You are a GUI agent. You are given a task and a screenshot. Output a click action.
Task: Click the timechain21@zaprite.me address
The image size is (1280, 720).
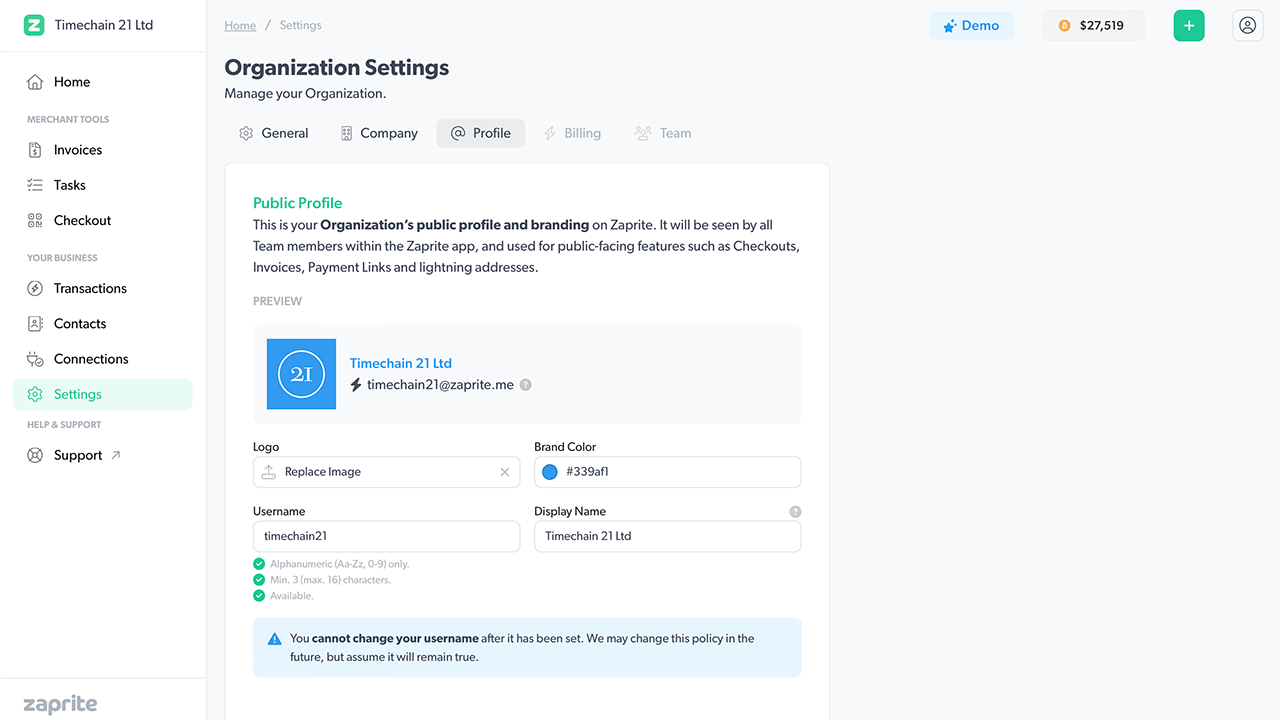440,385
